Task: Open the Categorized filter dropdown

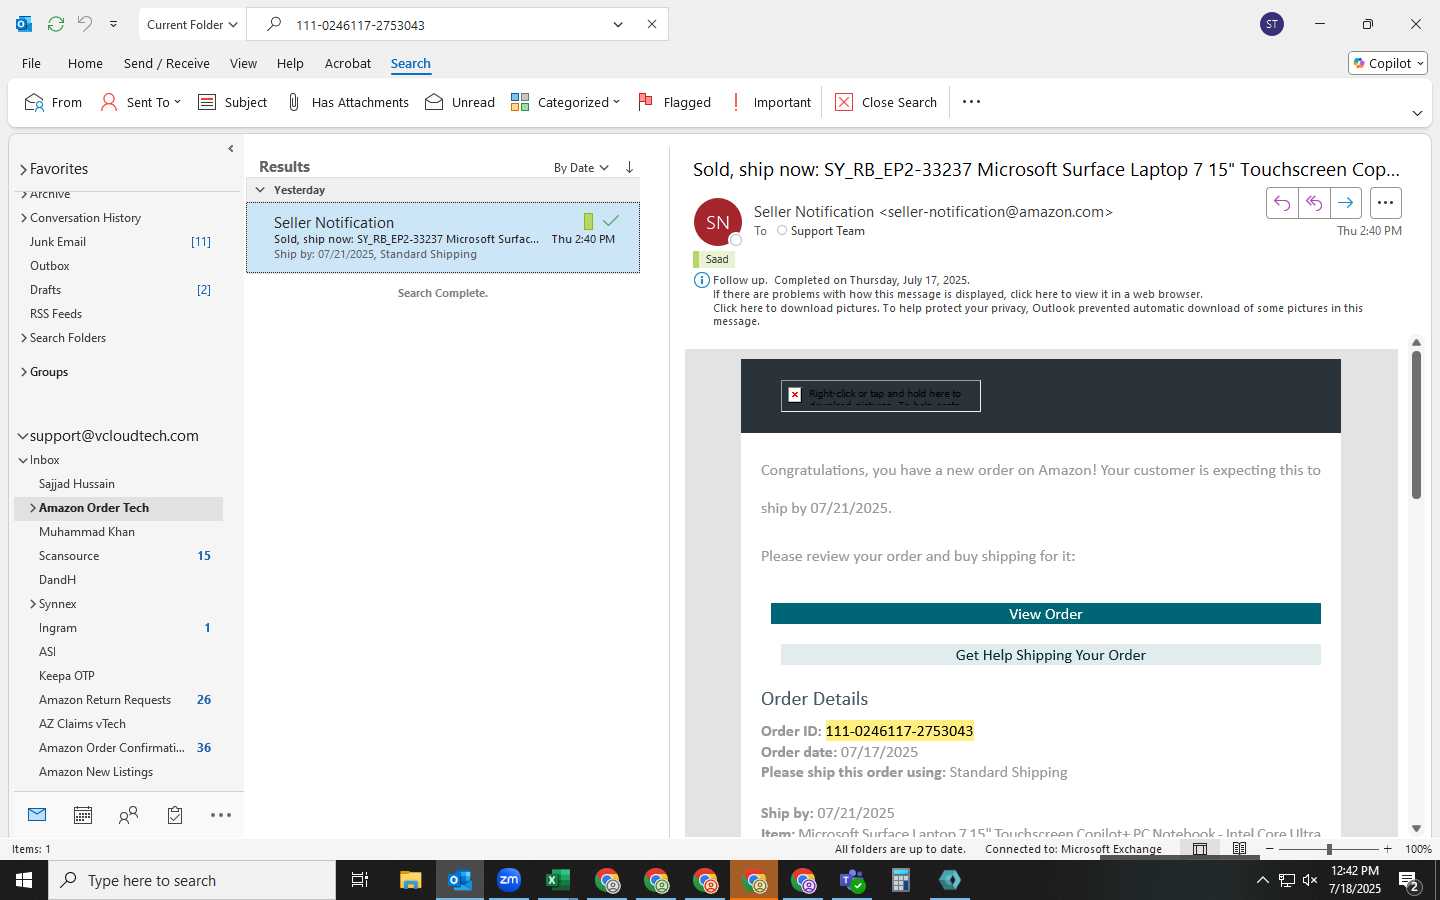Action: pyautogui.click(x=565, y=102)
